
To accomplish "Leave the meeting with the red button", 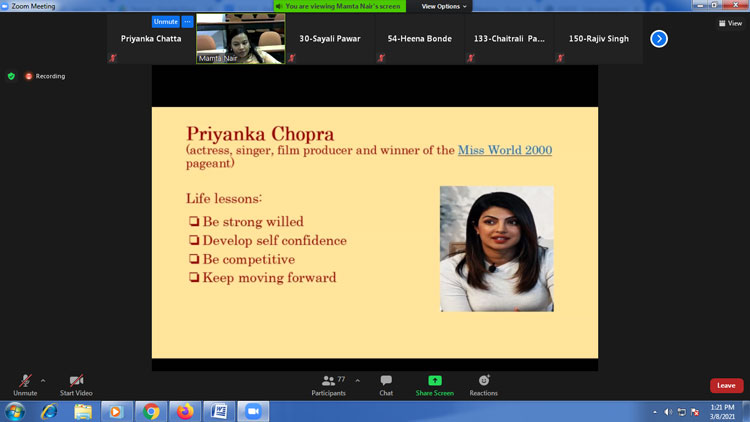I will (726, 385).
